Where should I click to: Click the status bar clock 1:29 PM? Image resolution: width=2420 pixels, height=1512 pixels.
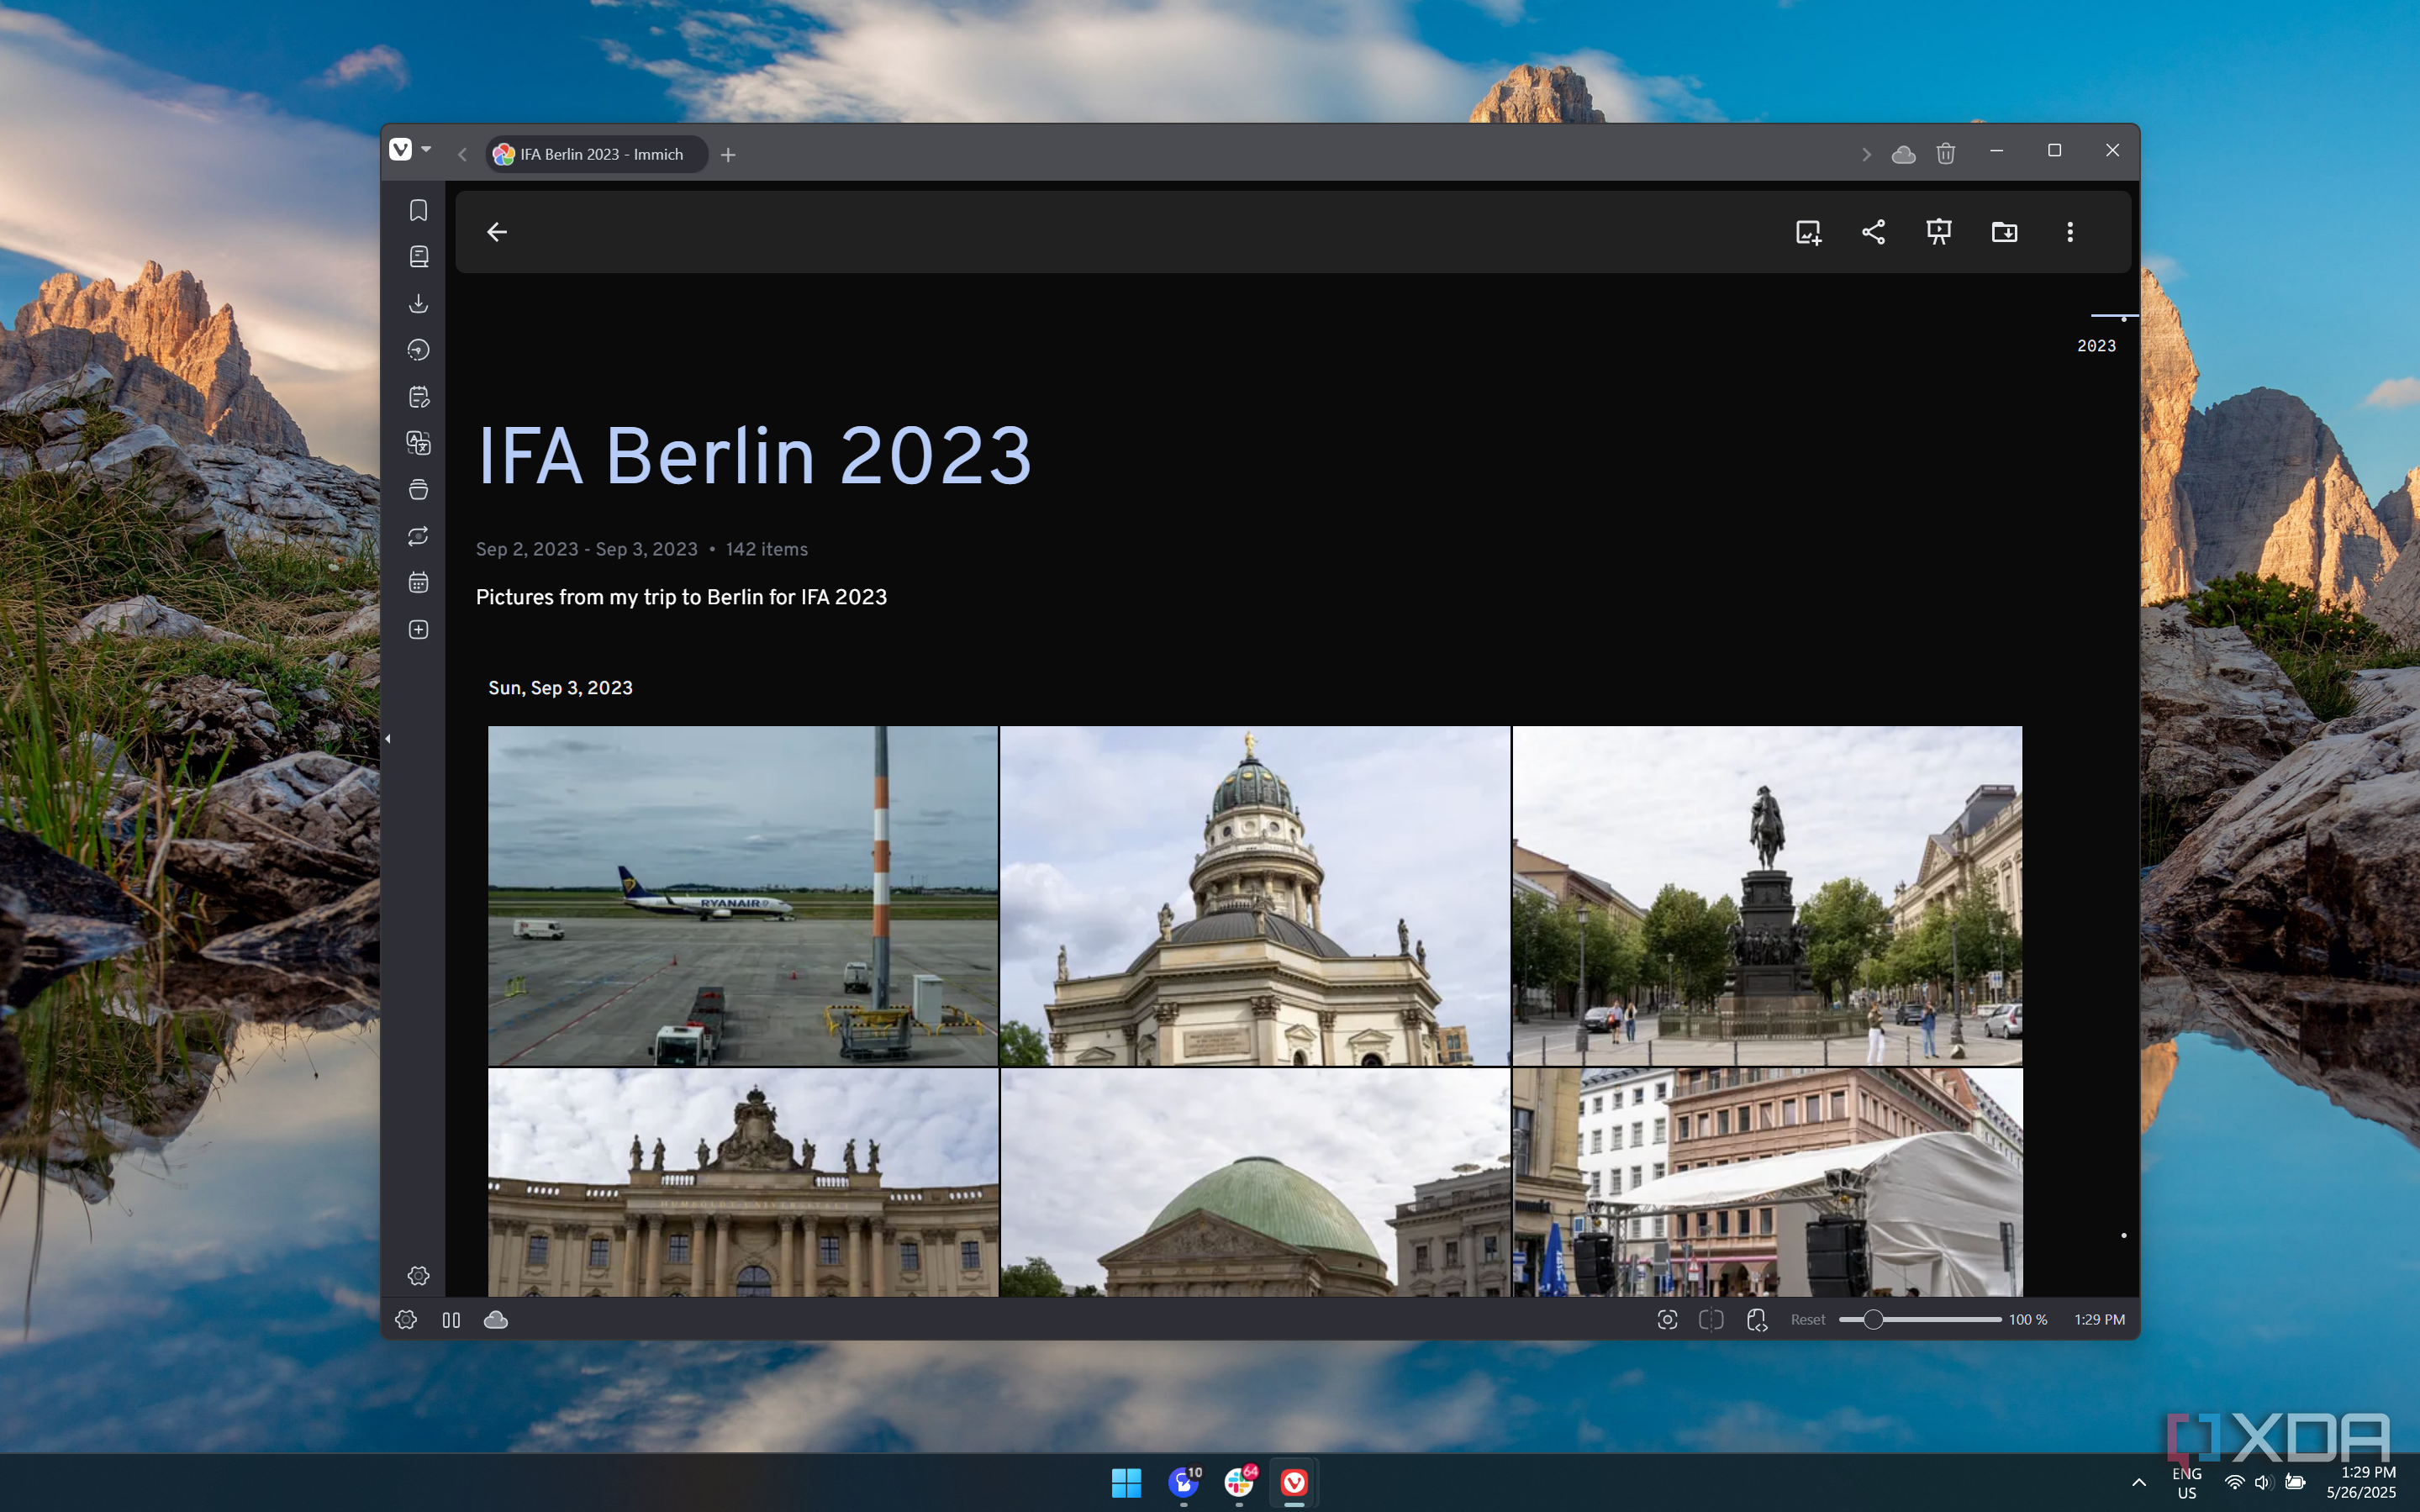click(2099, 1319)
